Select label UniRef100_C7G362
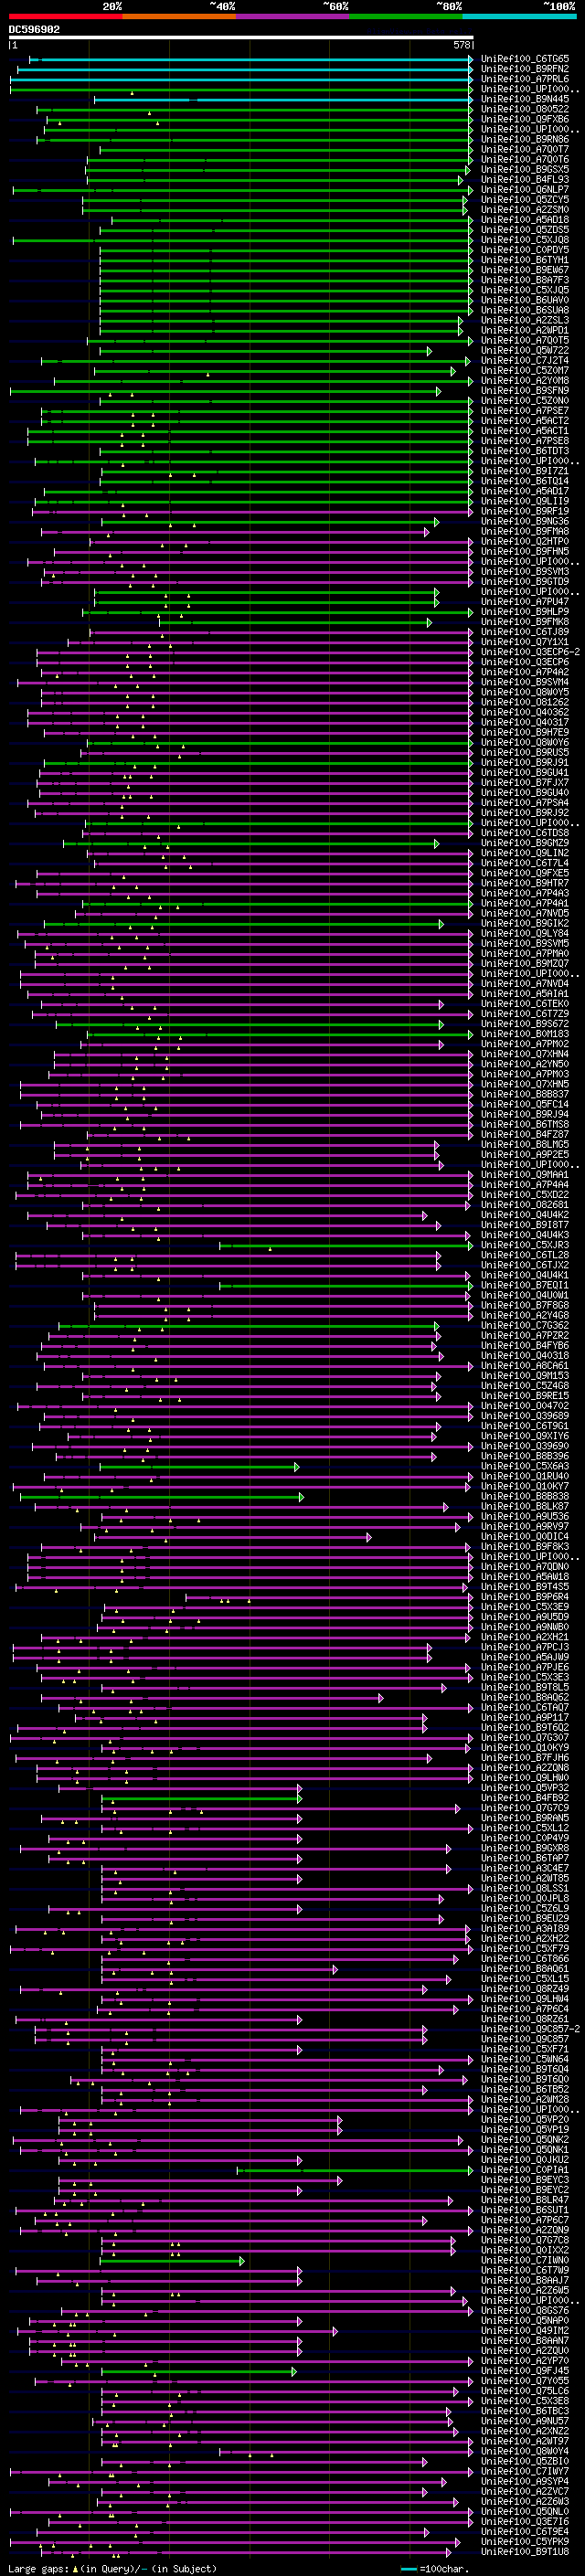The width and height of the screenshot is (585, 2576). tap(525, 1326)
